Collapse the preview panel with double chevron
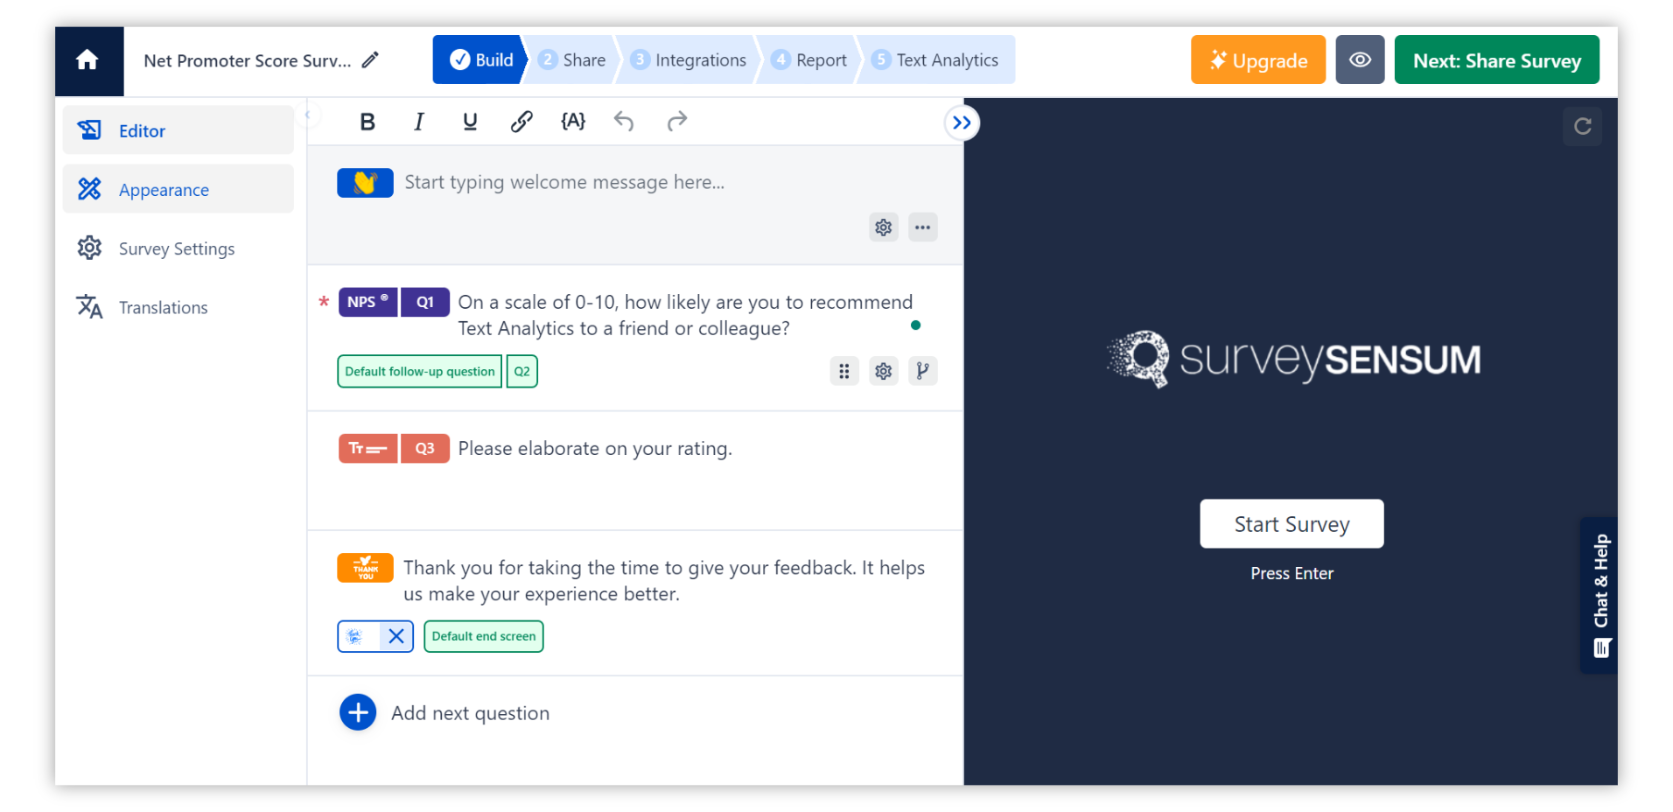The image size is (1673, 812). click(x=961, y=123)
